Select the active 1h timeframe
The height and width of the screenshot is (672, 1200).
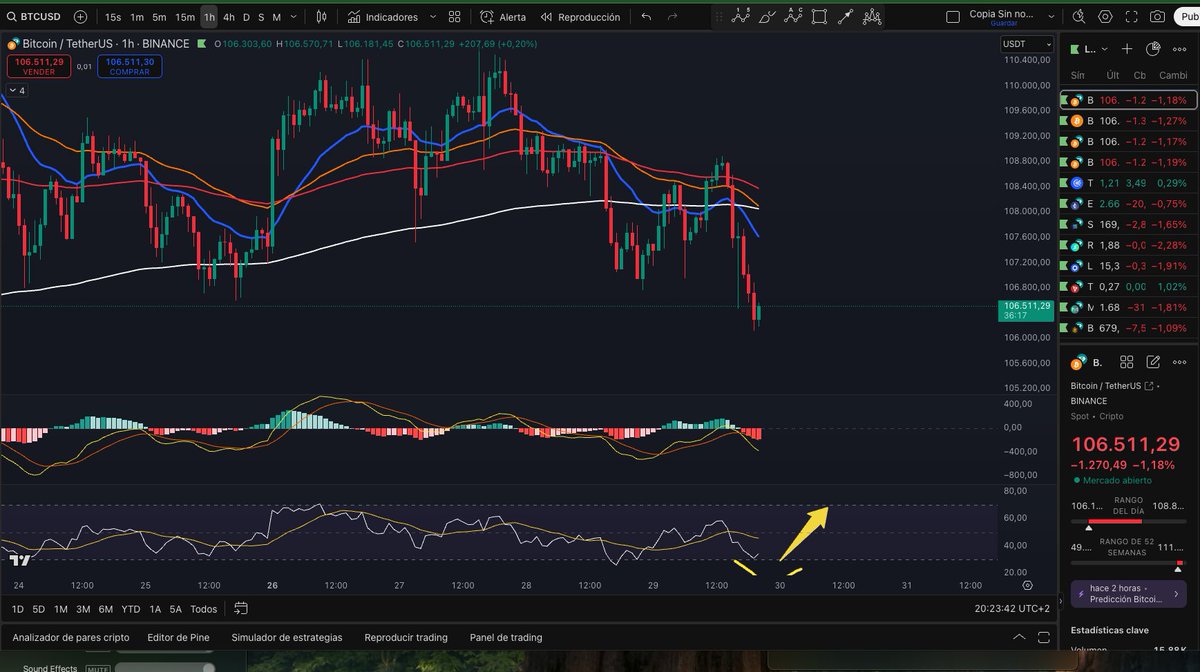(x=209, y=17)
